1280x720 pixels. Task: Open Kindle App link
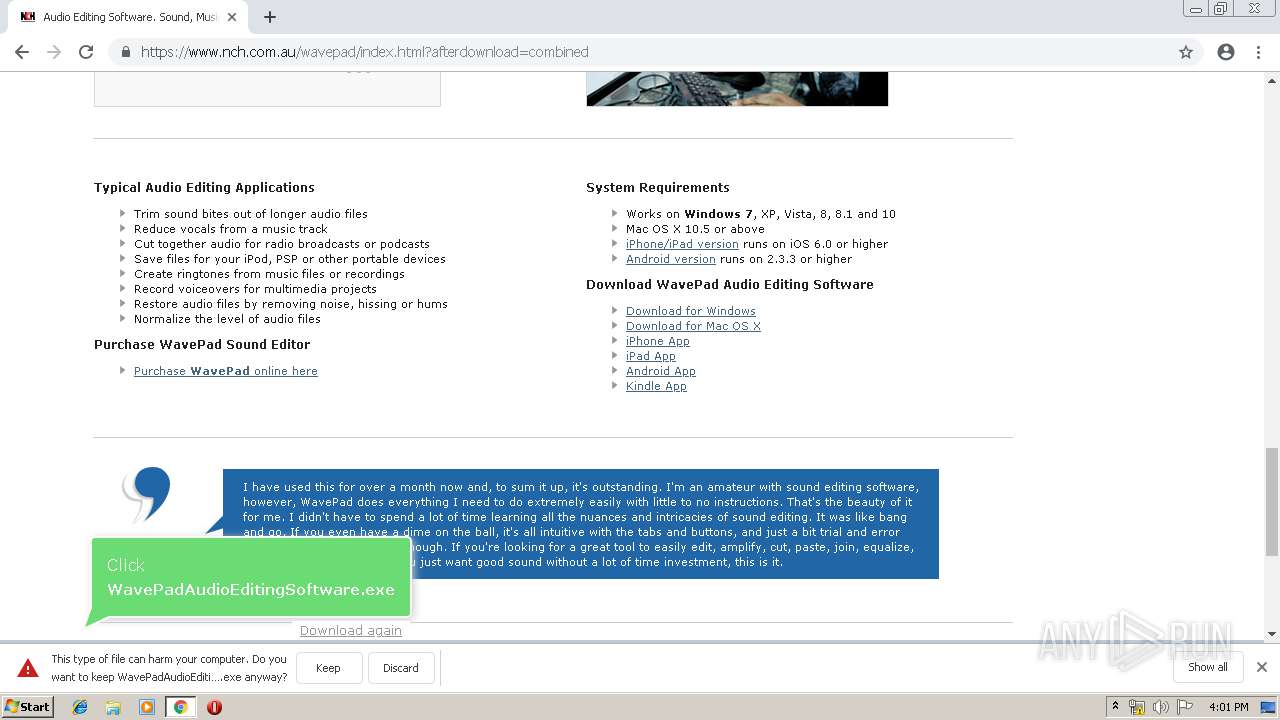[656, 386]
